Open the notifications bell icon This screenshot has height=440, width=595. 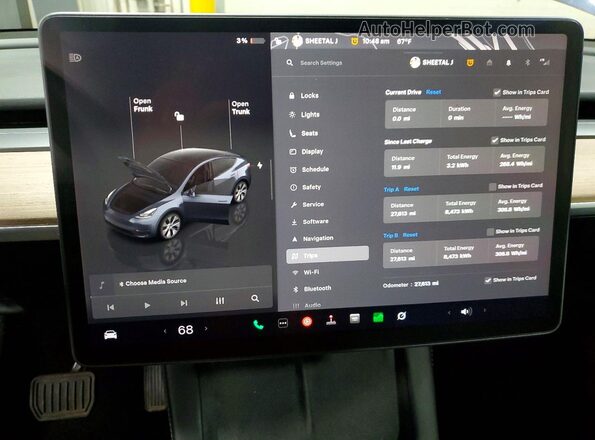(x=508, y=63)
